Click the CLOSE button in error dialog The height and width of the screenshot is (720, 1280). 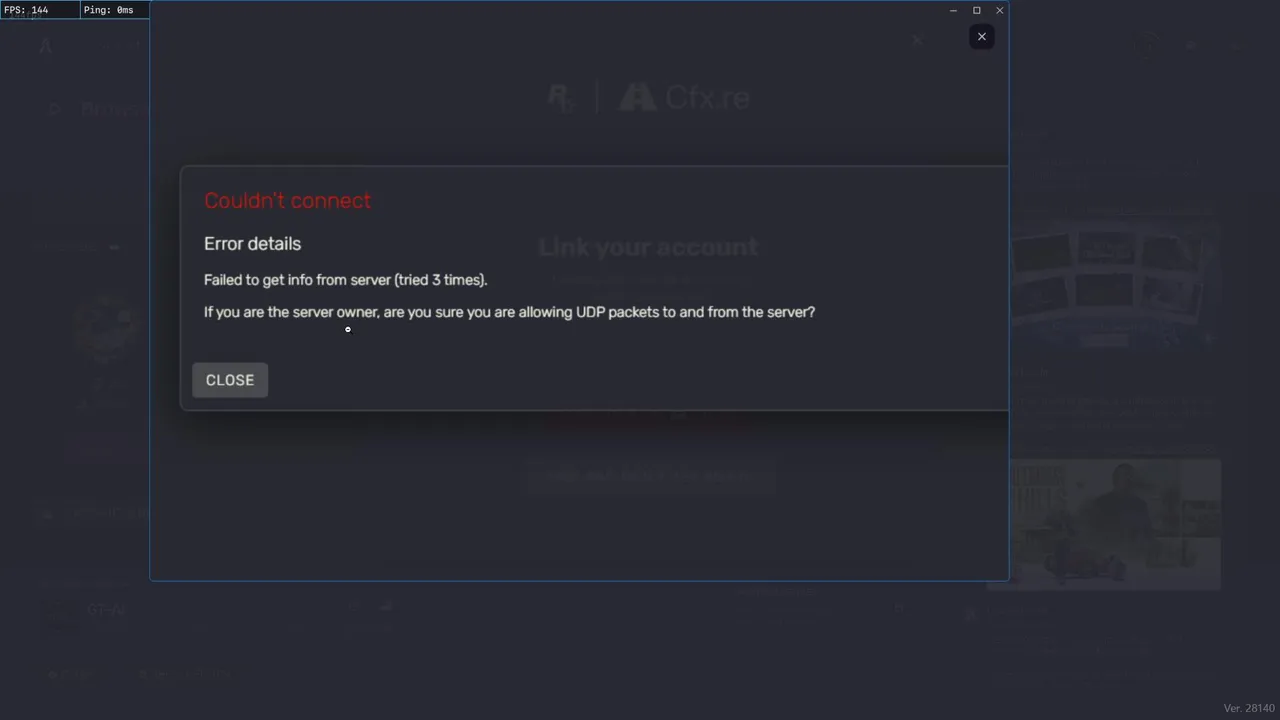pyautogui.click(x=230, y=380)
